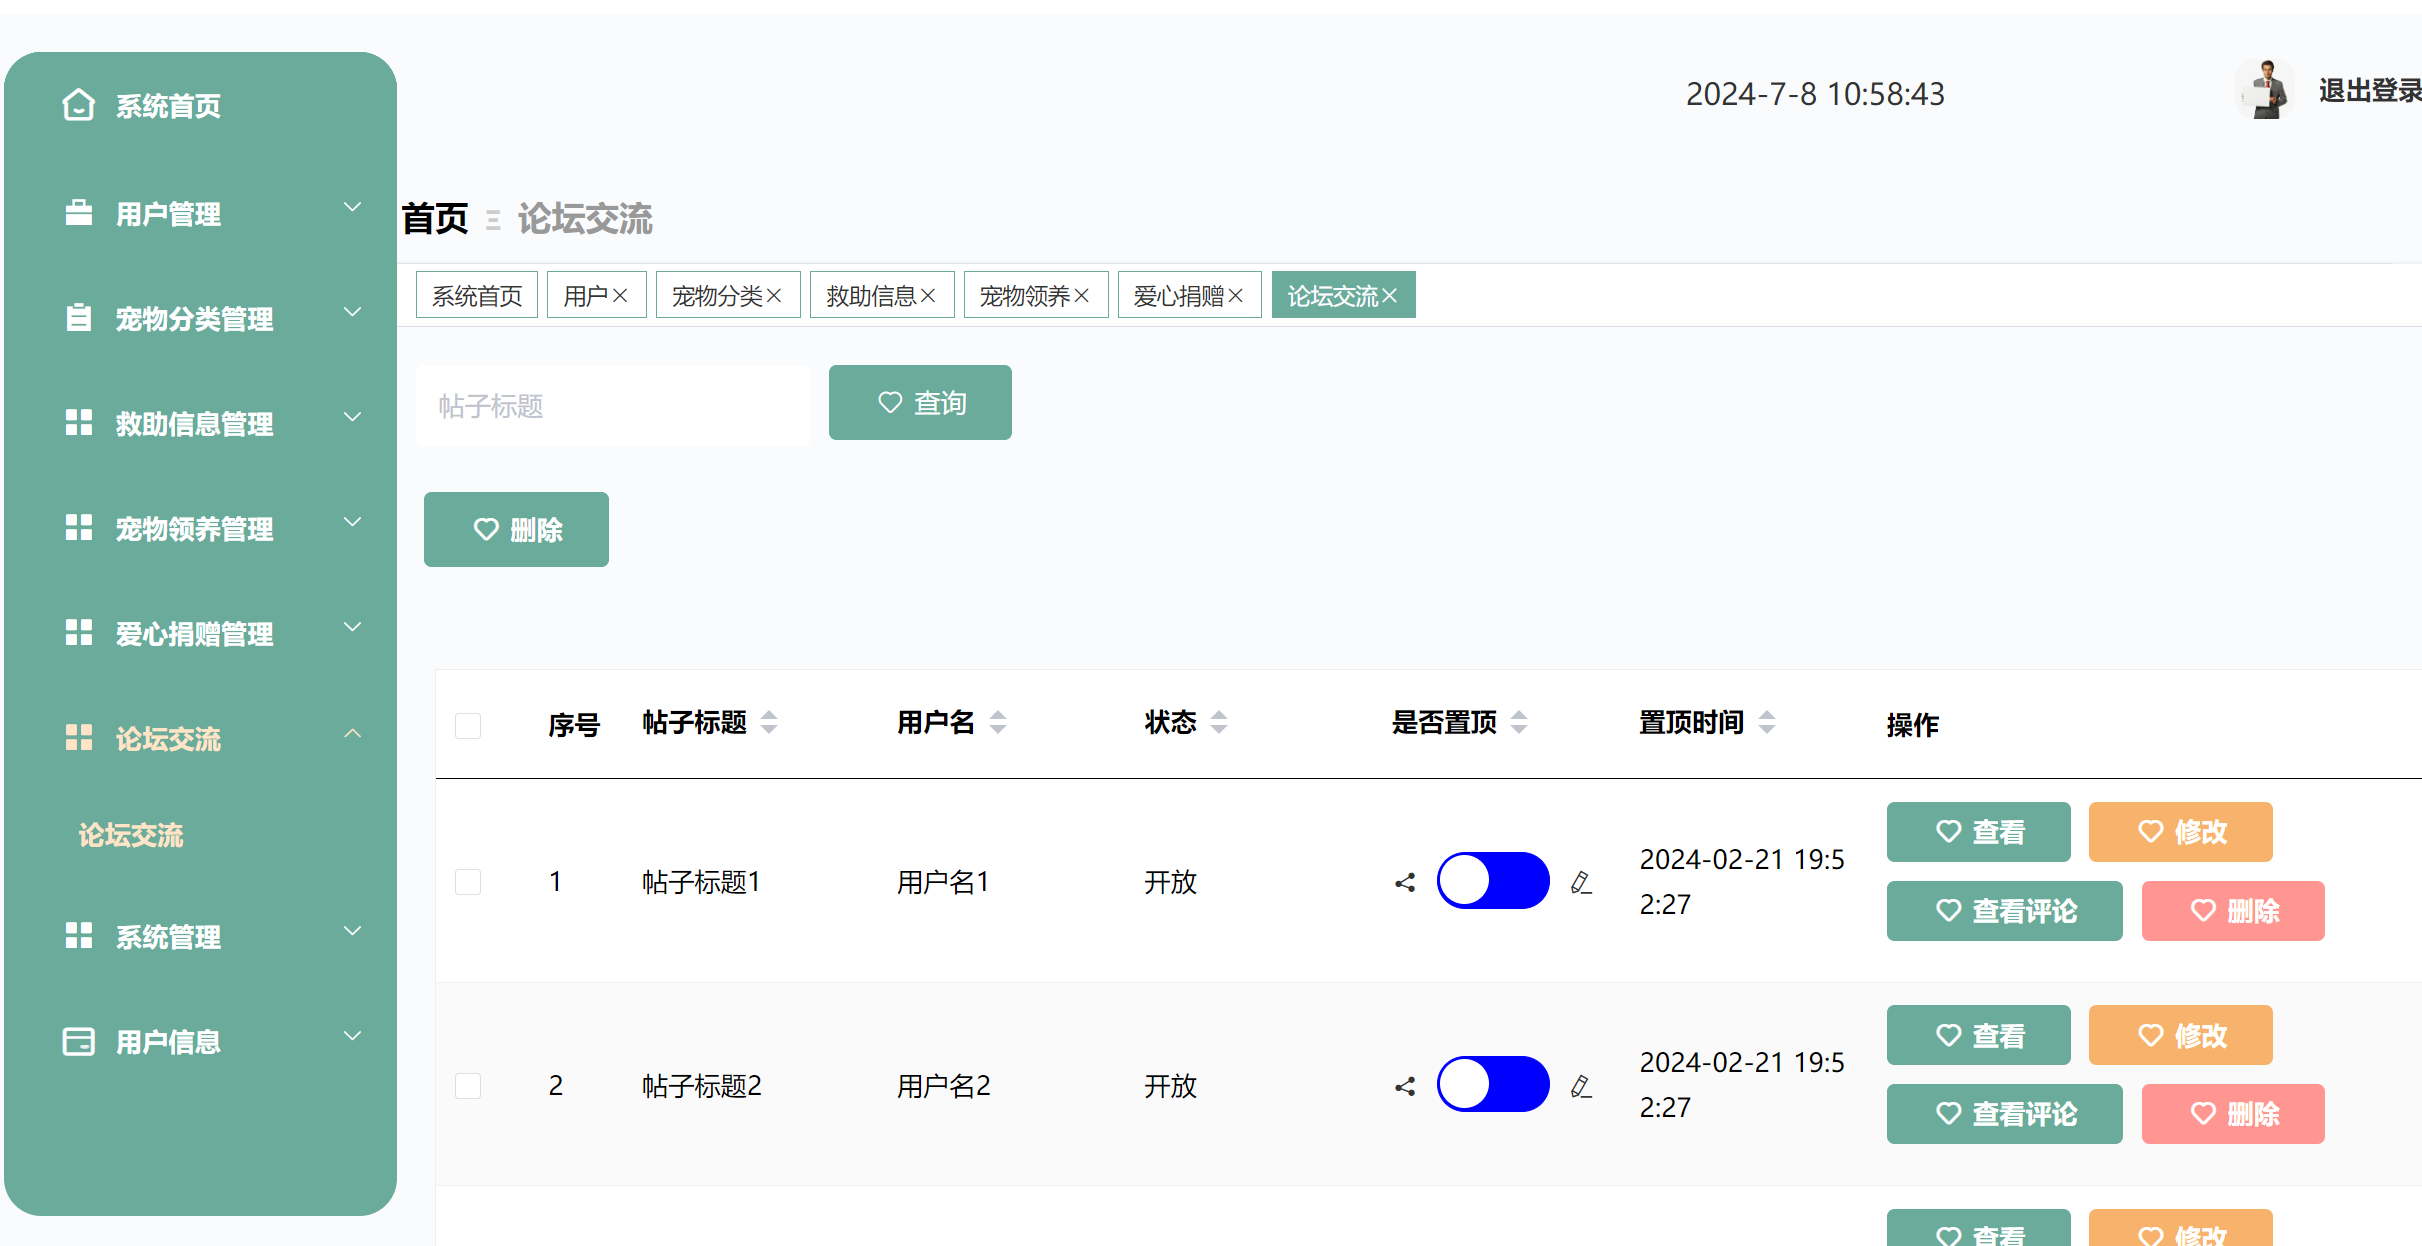The height and width of the screenshot is (1246, 2422).
Task: Click the card icon beside 用户信息
Action: [78, 1041]
